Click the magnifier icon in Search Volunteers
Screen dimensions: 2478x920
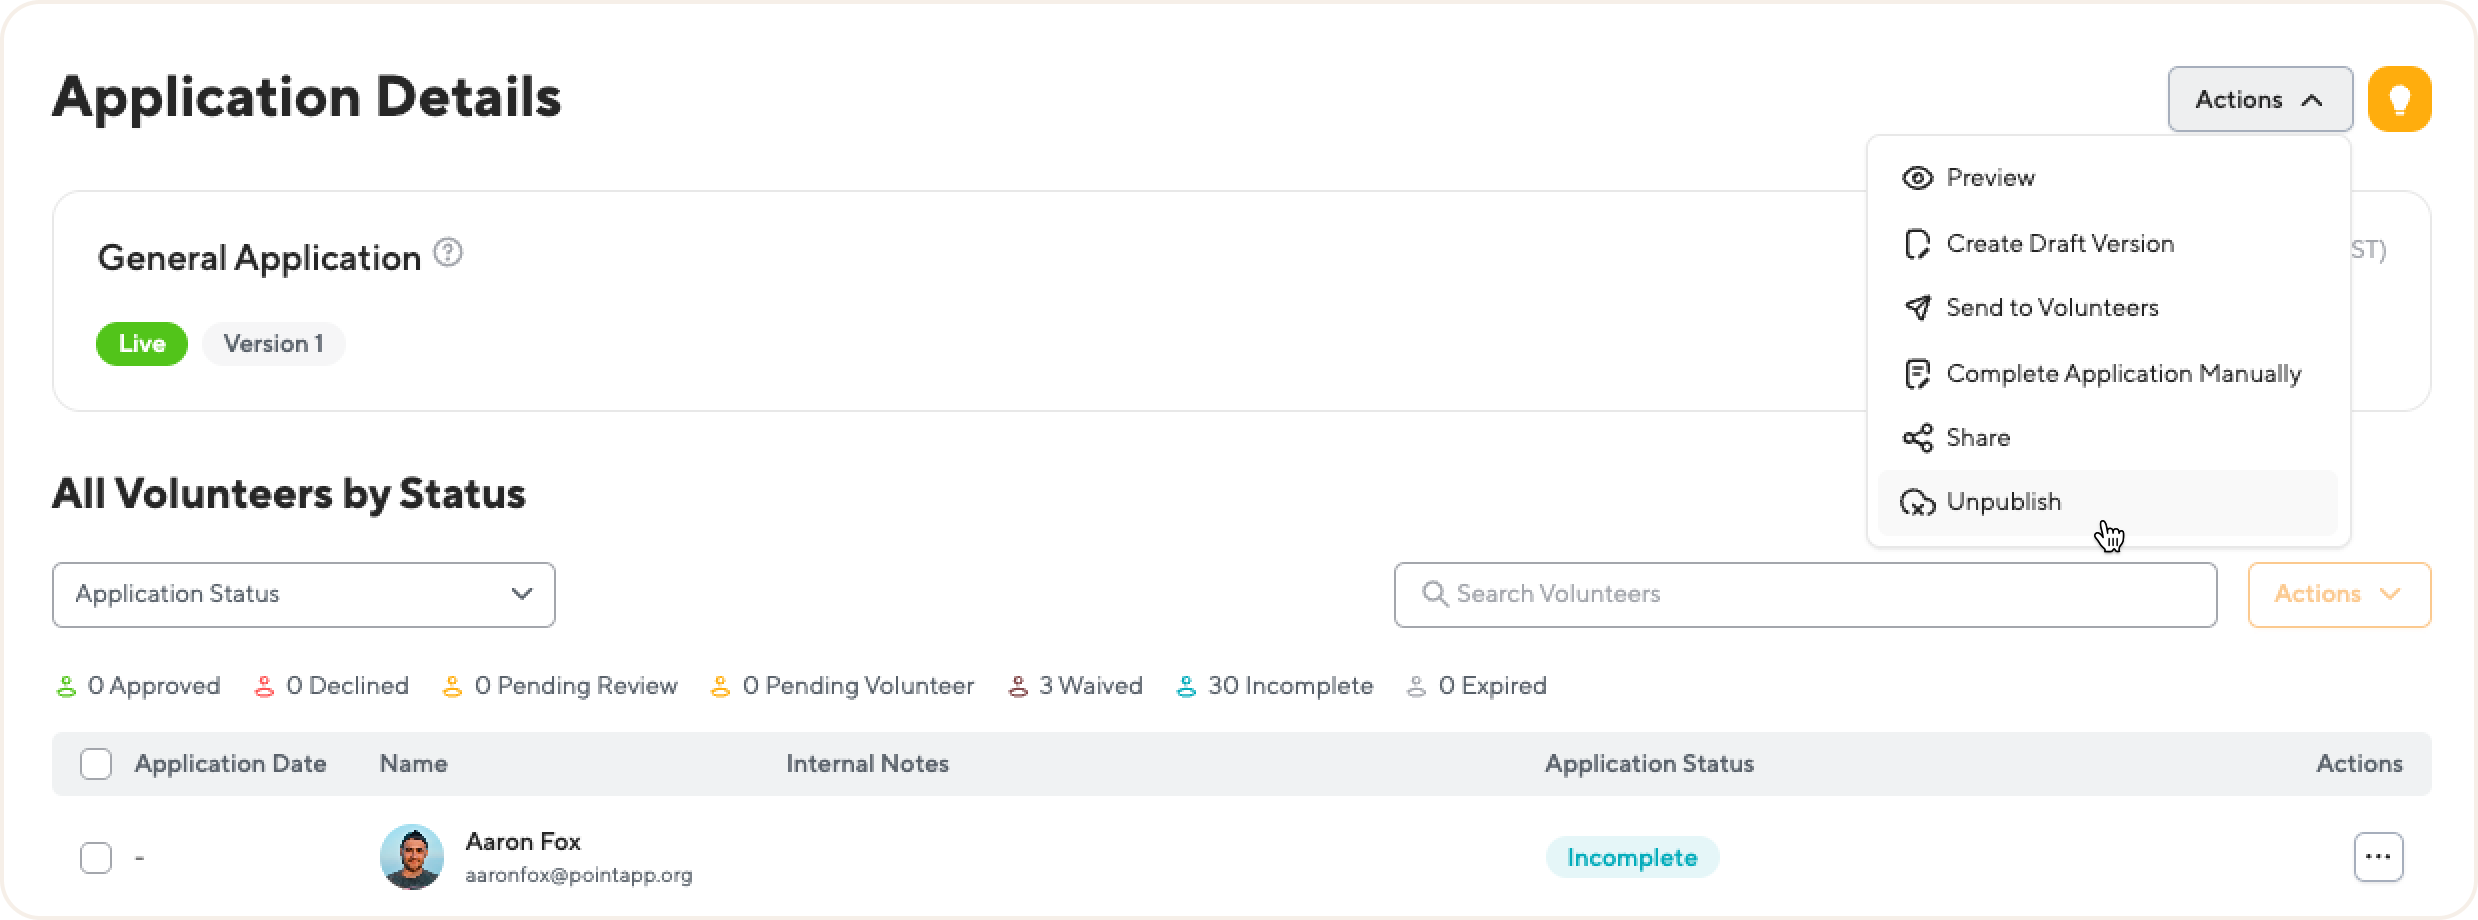tap(1435, 594)
